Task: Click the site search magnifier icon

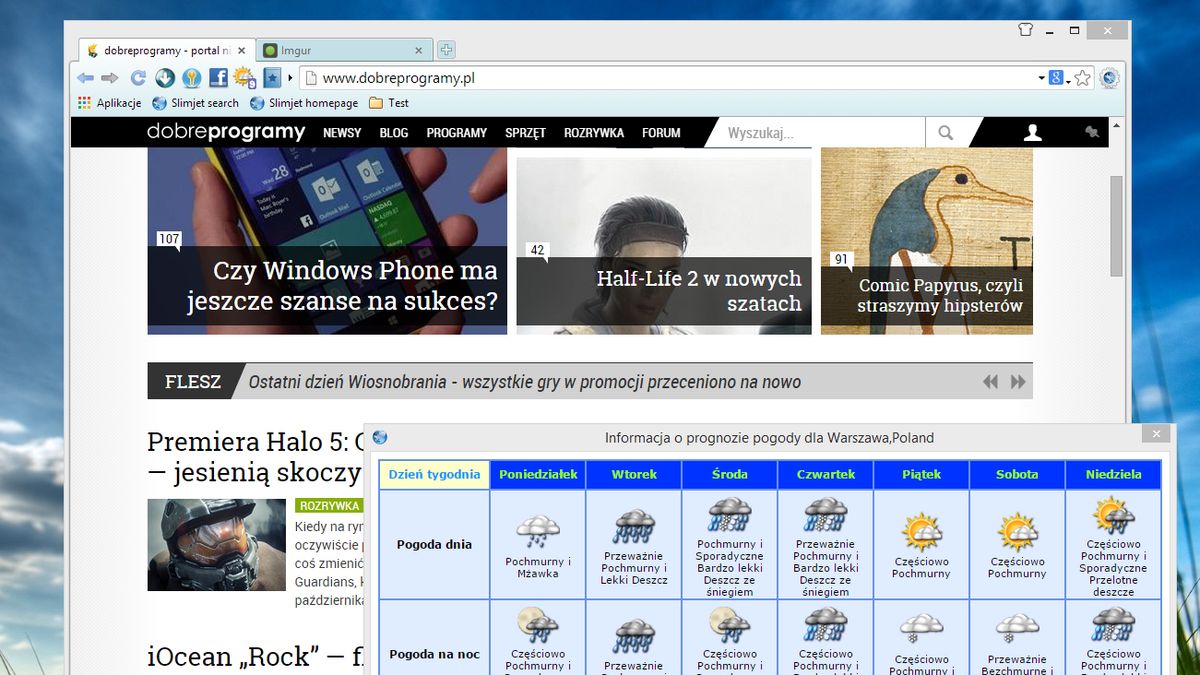Action: click(946, 132)
